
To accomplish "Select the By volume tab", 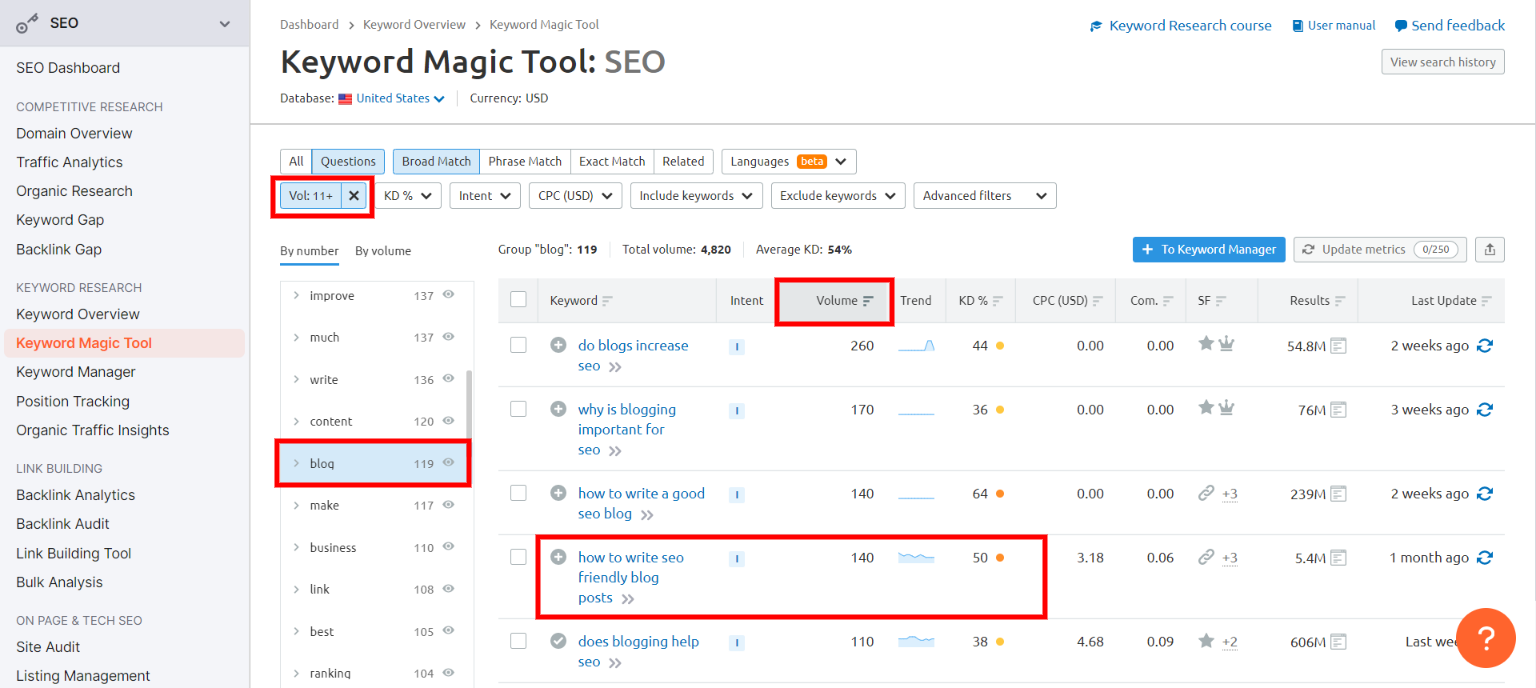I will point(383,251).
